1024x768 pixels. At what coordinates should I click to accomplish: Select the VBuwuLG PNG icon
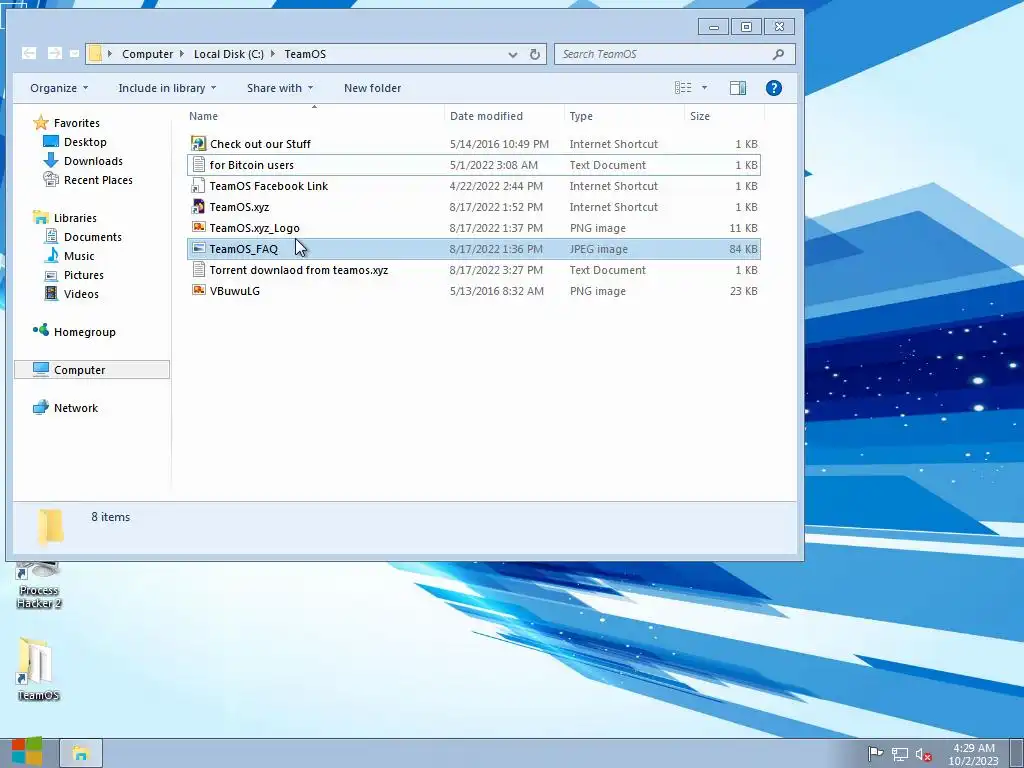[199, 290]
